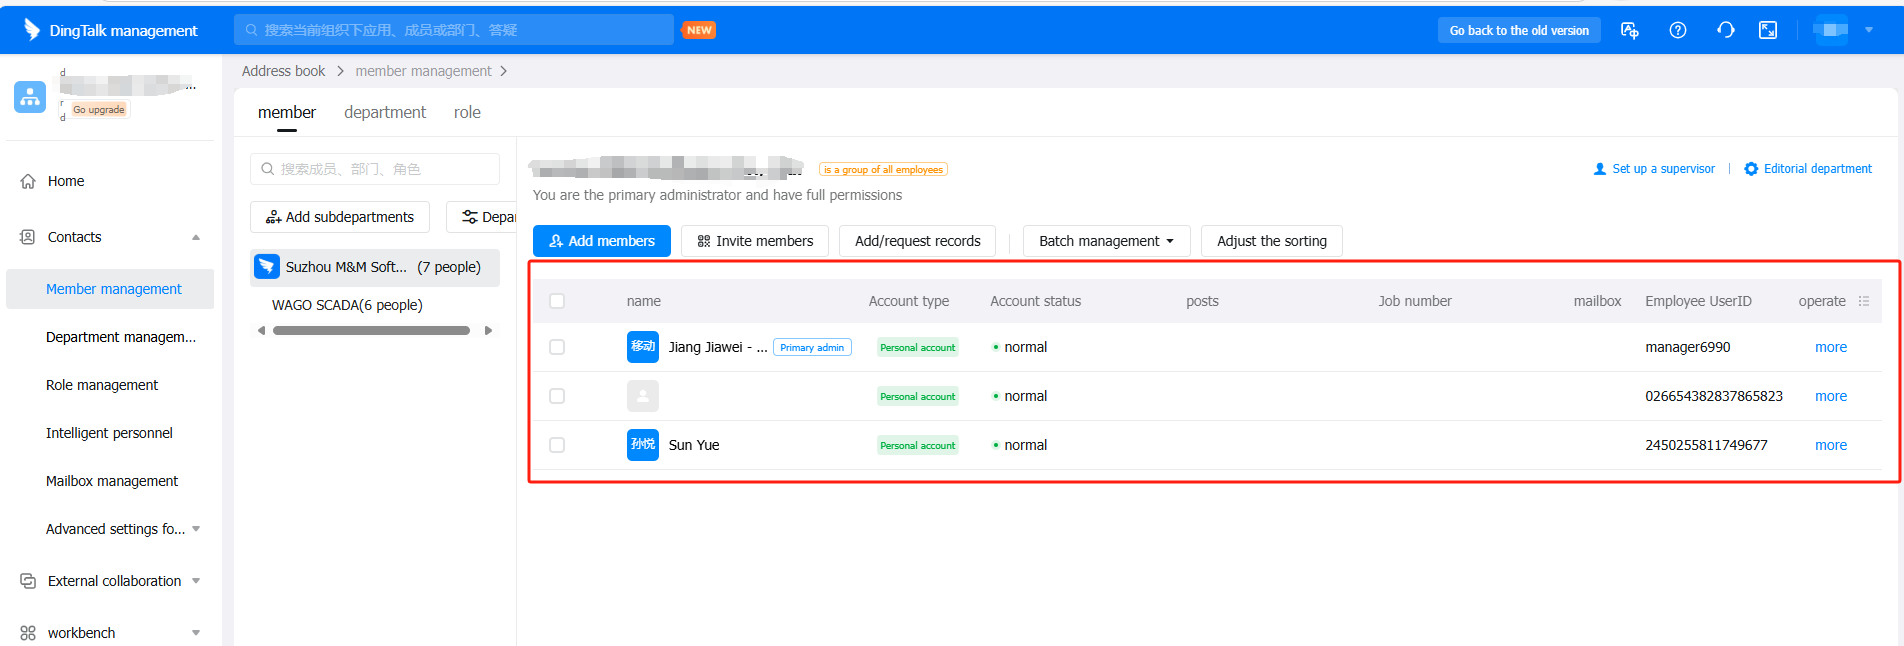This screenshot has width=1904, height=646.
Task: Click the member search input field
Action: (x=375, y=169)
